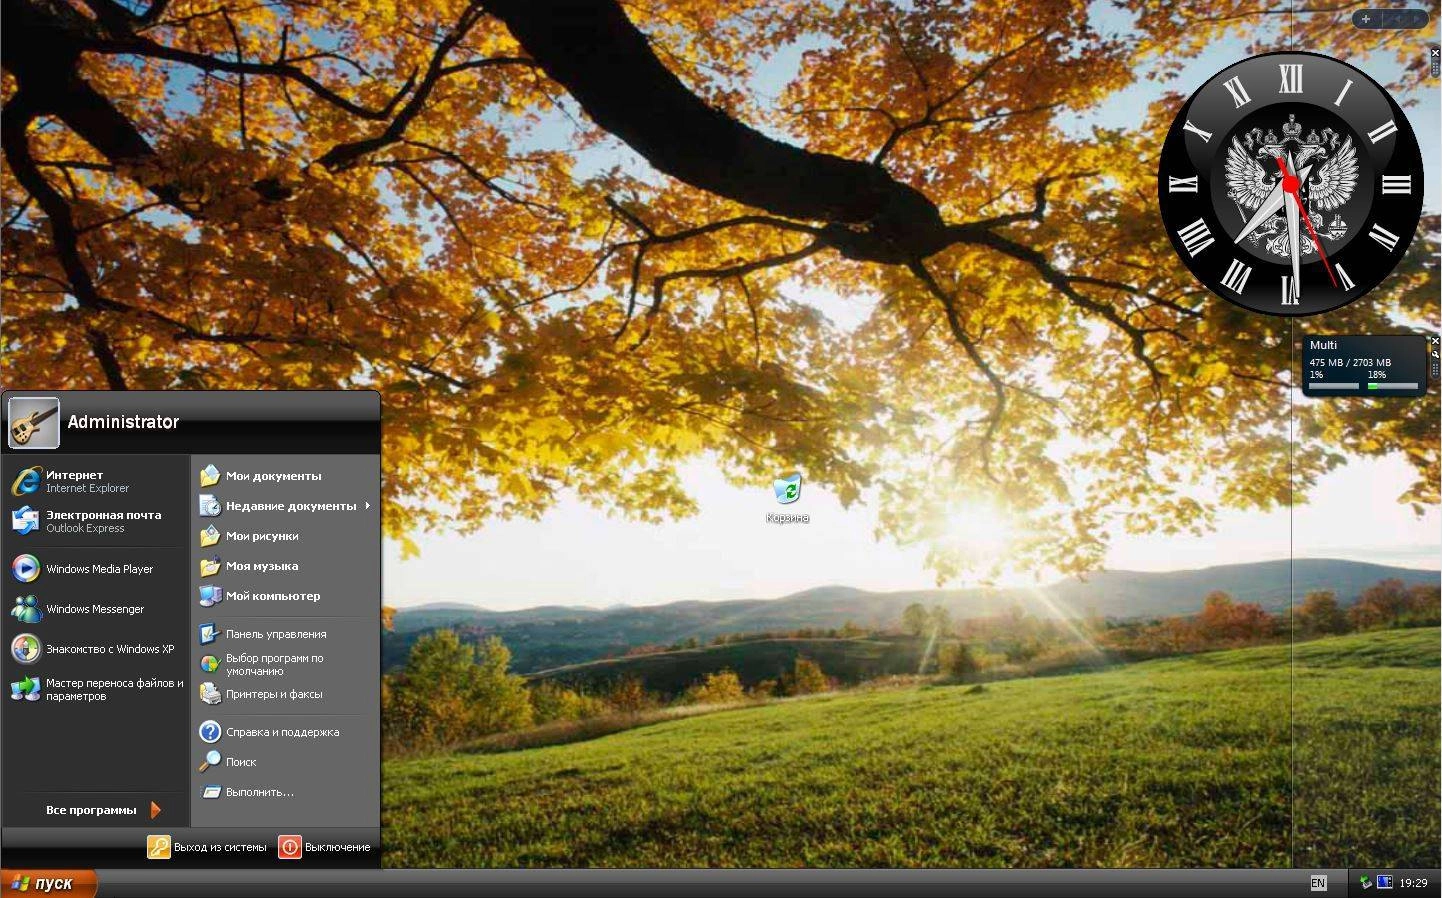The width and height of the screenshot is (1442, 898).
Task: Launch Outlook Express e-mail
Action: click(96, 521)
